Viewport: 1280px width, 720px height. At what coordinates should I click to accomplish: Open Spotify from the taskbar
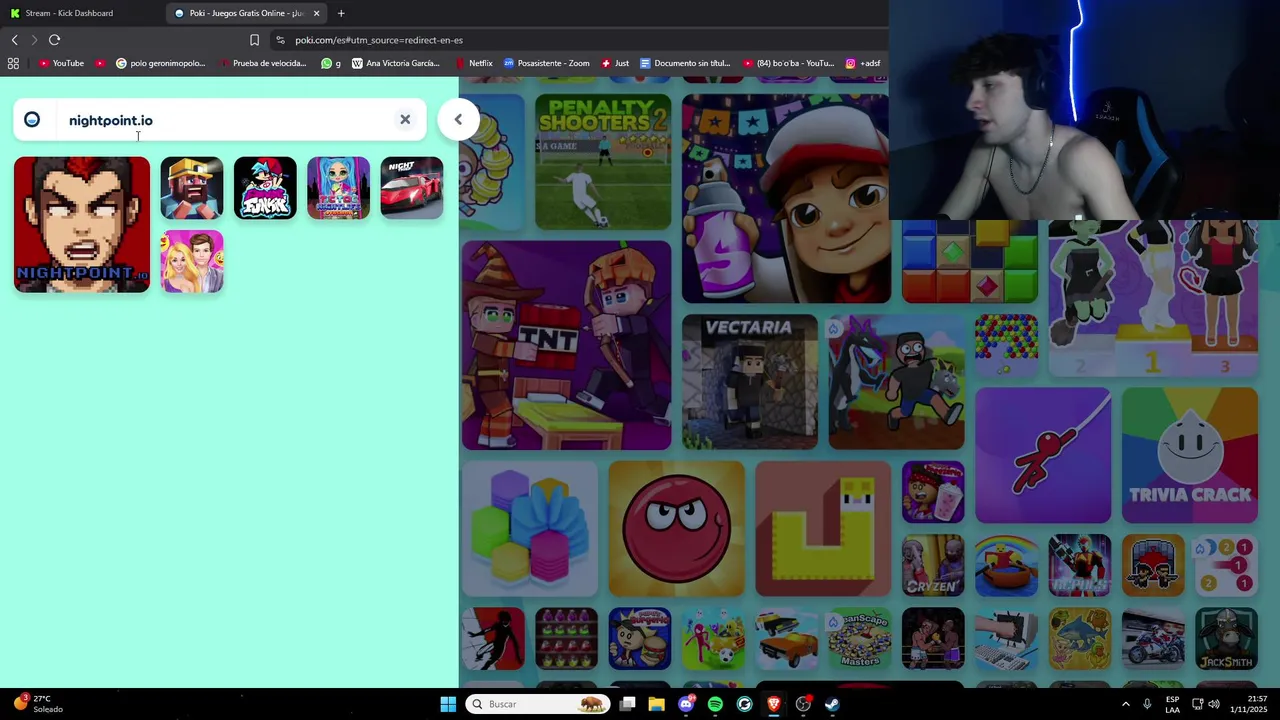pyautogui.click(x=715, y=704)
